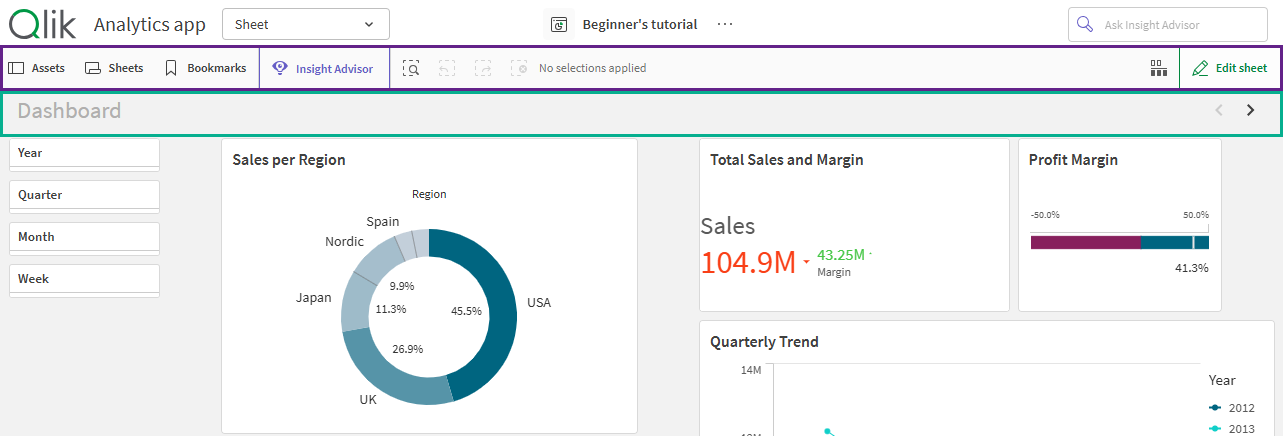Image resolution: width=1283 pixels, height=436 pixels.
Task: Go to the next sheet arrow
Action: [1250, 111]
